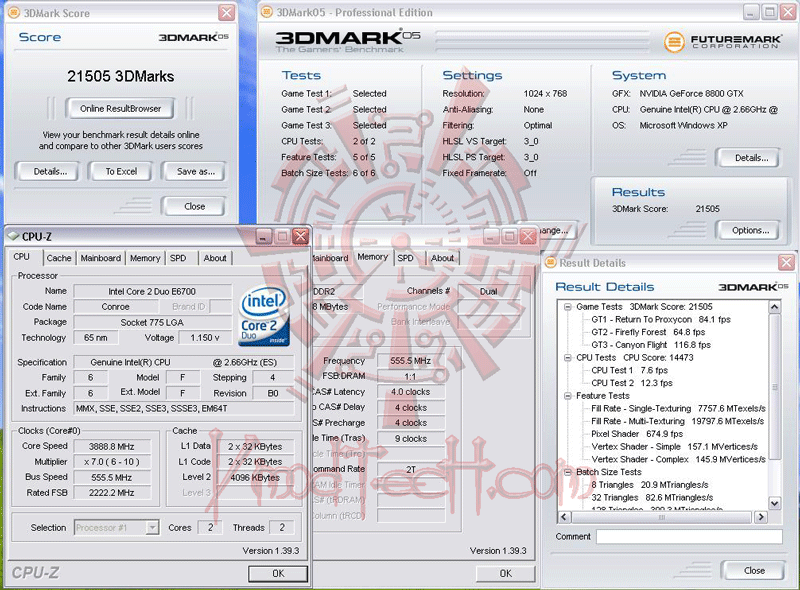Click the vertical scrollbar thumb in Result Details
This screenshot has height=590, width=800.
pyautogui.click(x=774, y=386)
